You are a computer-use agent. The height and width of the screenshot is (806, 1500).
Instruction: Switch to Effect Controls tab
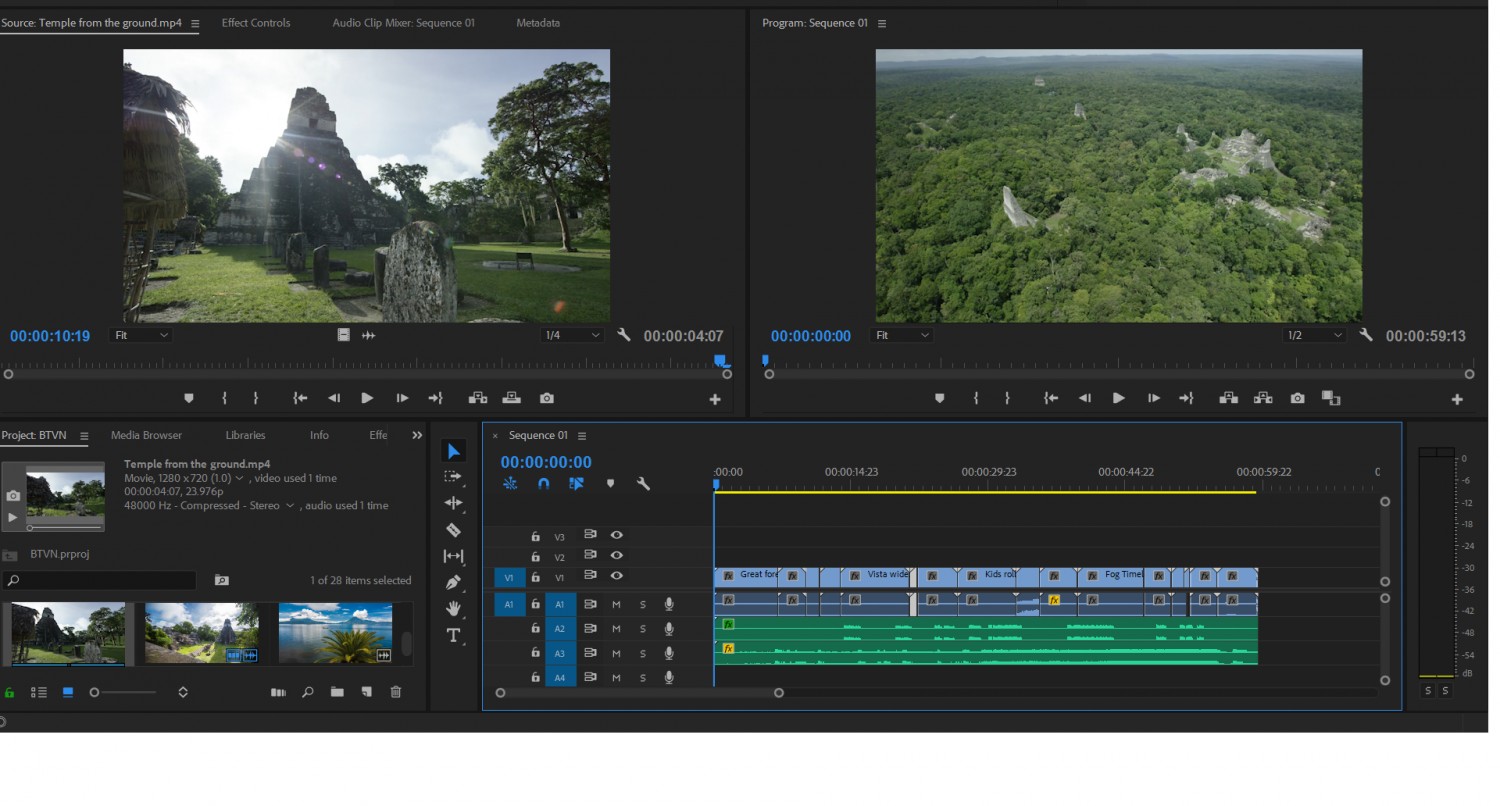256,22
